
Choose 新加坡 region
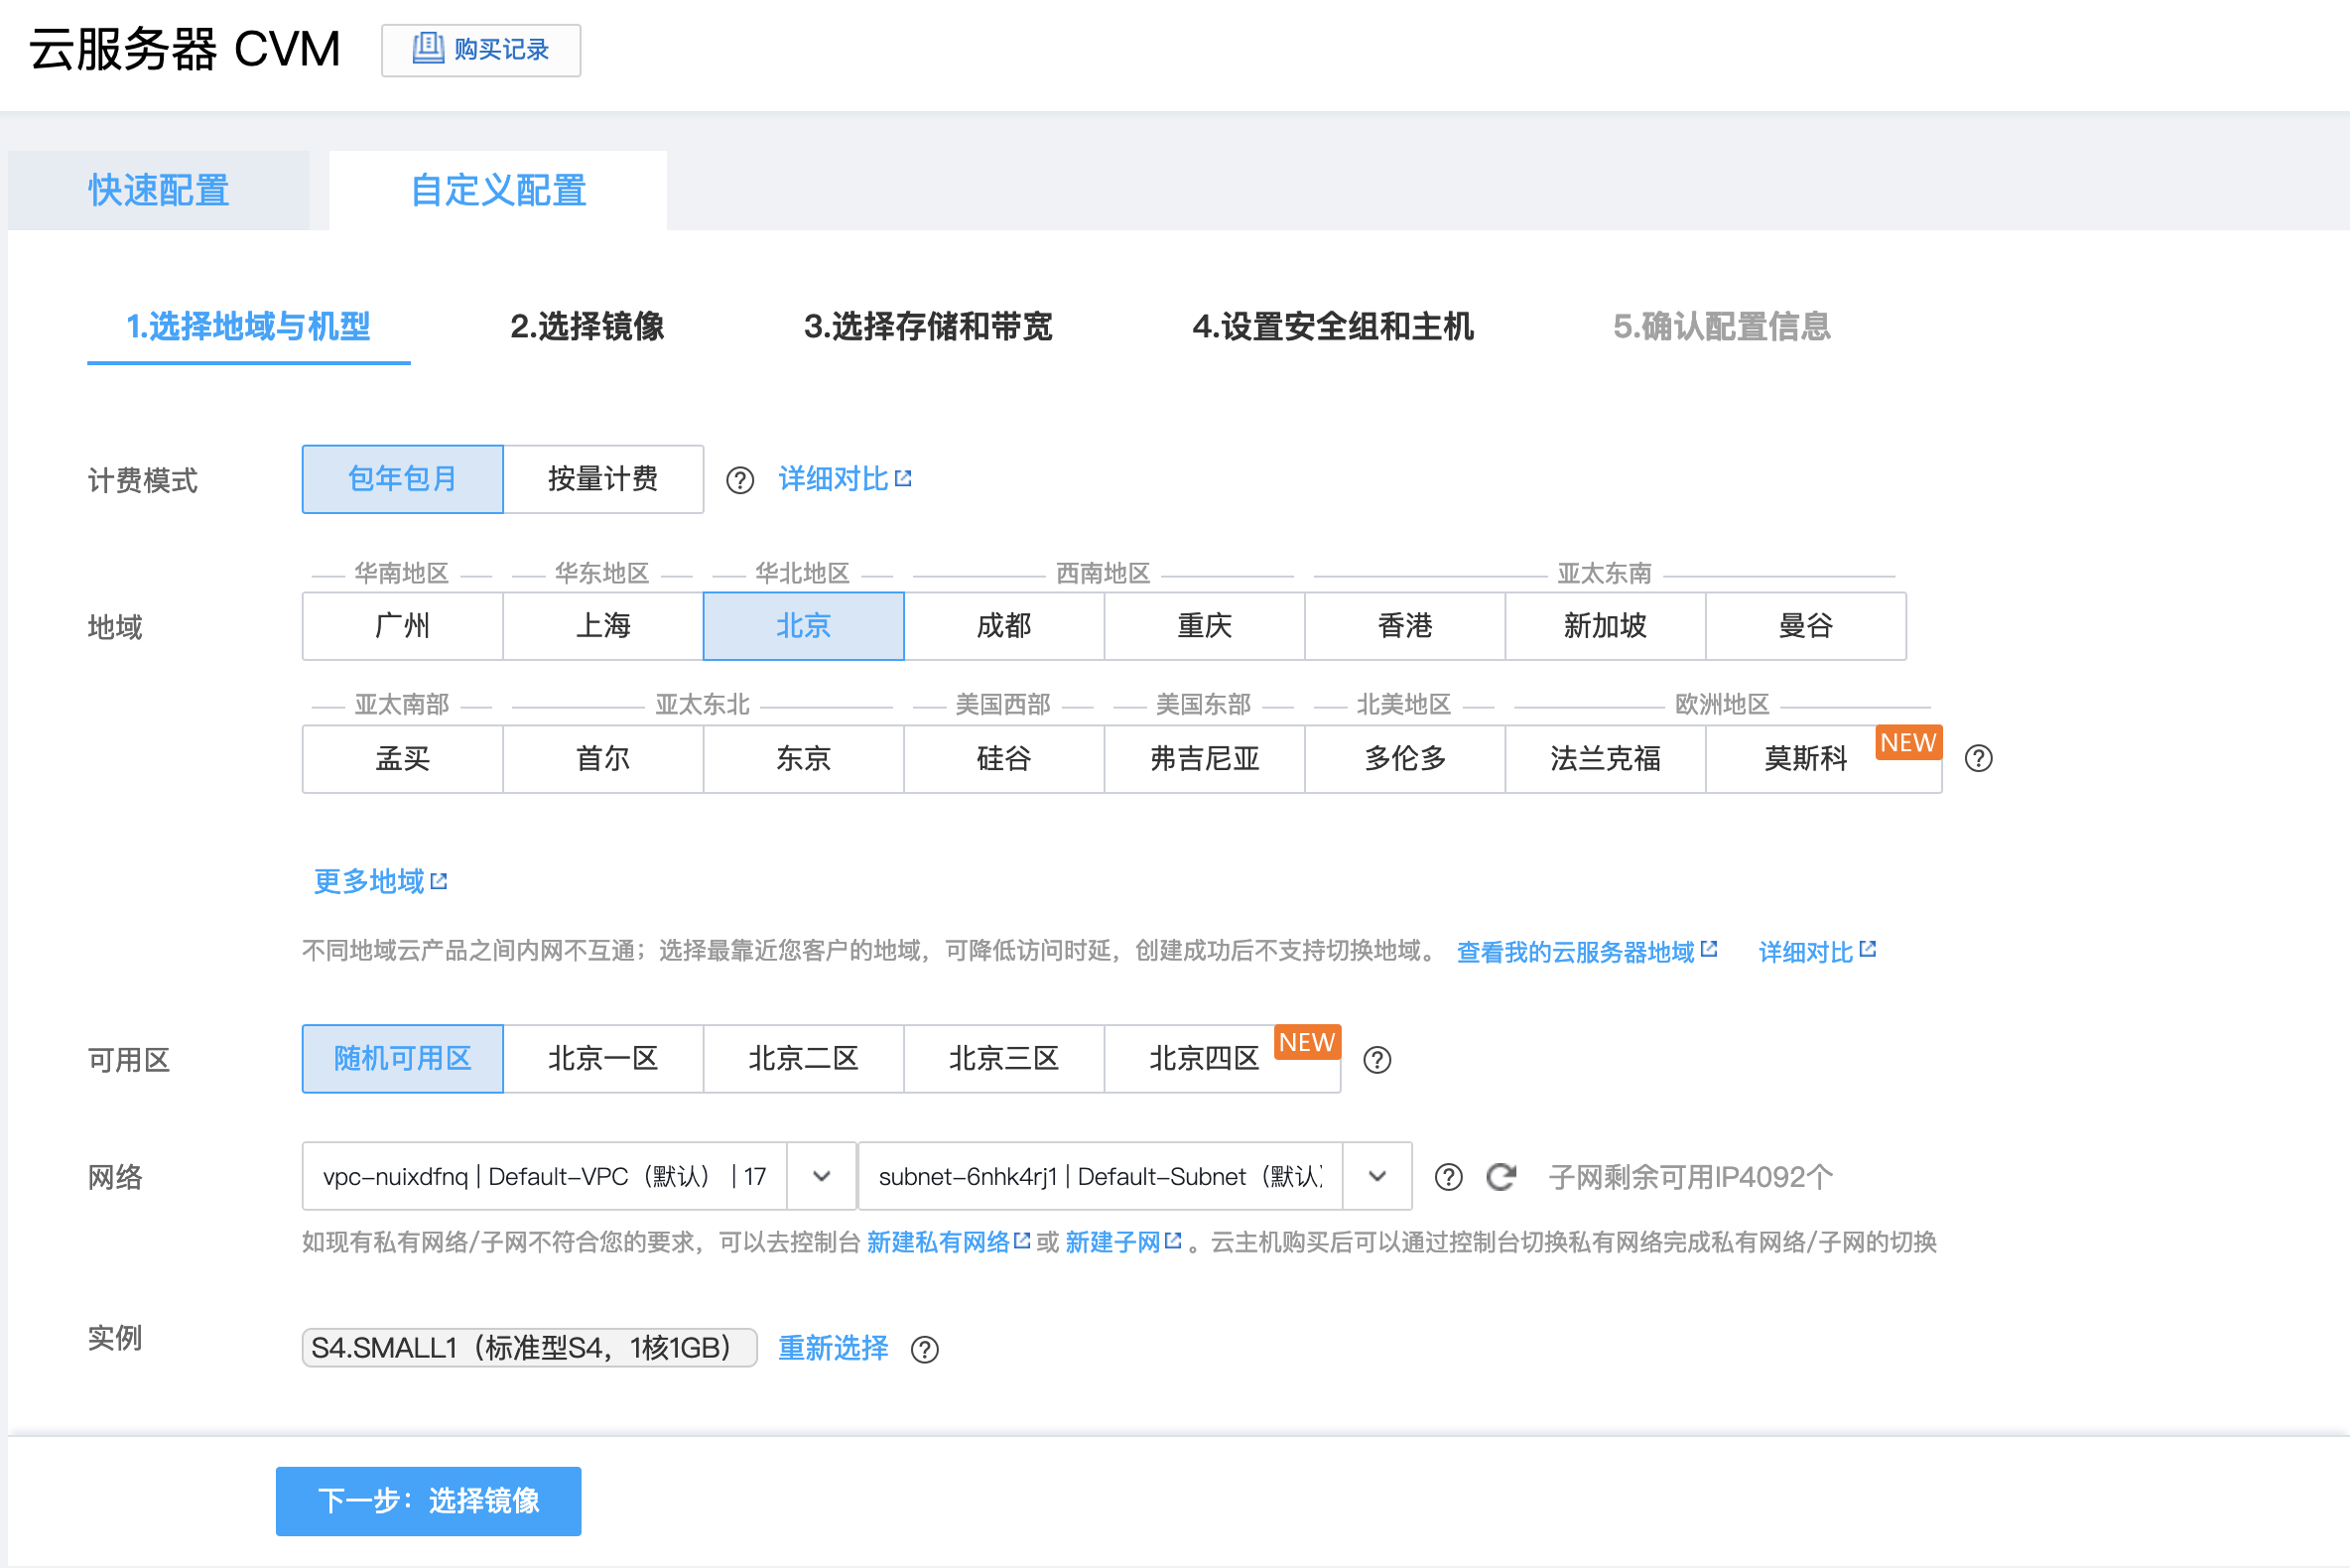pyautogui.click(x=1606, y=626)
